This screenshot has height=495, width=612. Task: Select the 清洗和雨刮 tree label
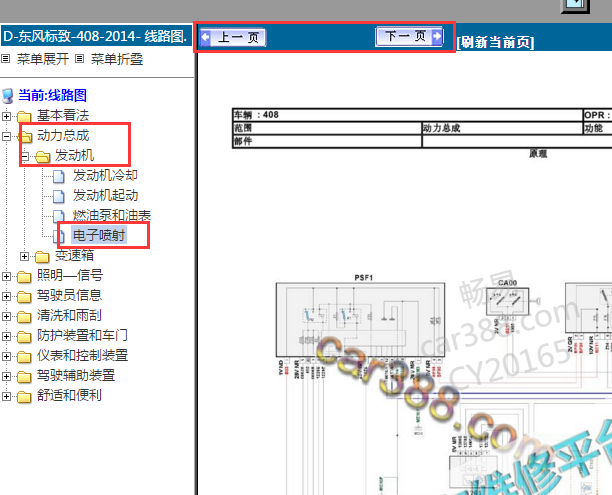pos(69,315)
